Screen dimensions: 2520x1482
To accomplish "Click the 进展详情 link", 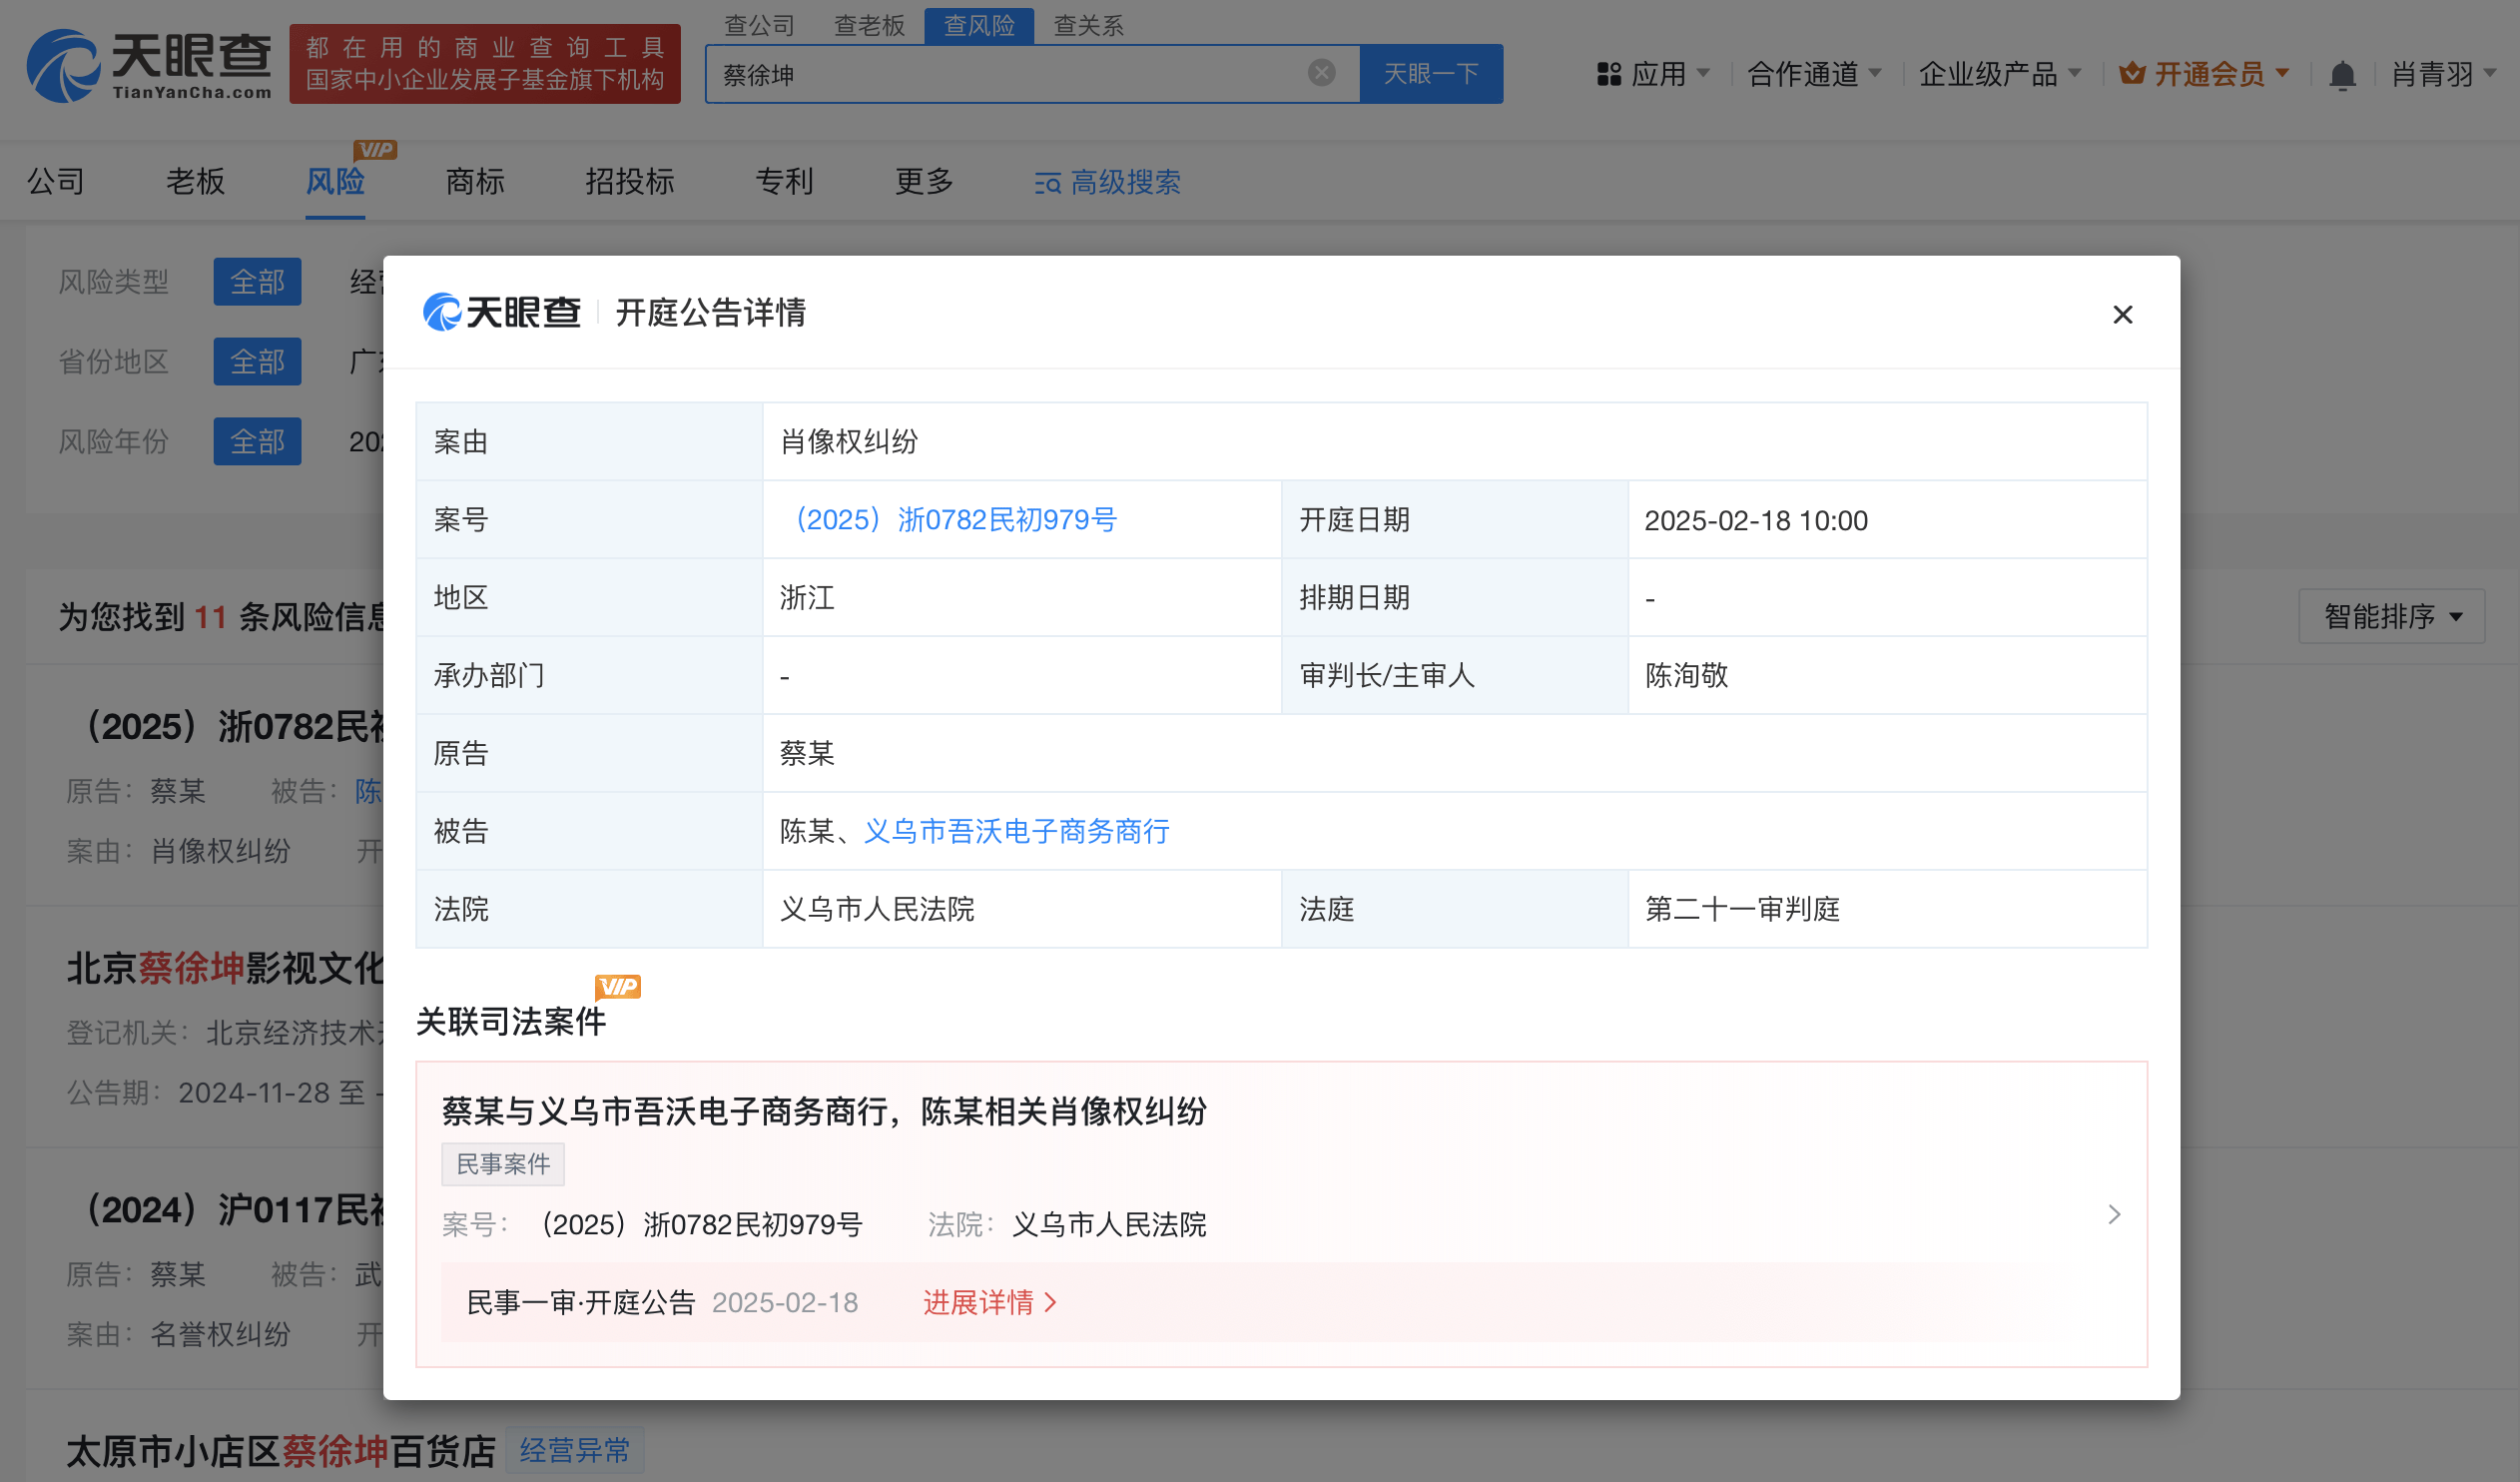I will tap(990, 1302).
